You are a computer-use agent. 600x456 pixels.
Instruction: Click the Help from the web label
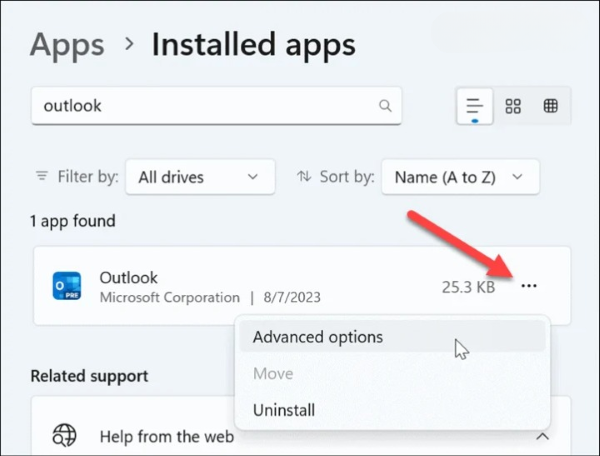[x=167, y=436]
